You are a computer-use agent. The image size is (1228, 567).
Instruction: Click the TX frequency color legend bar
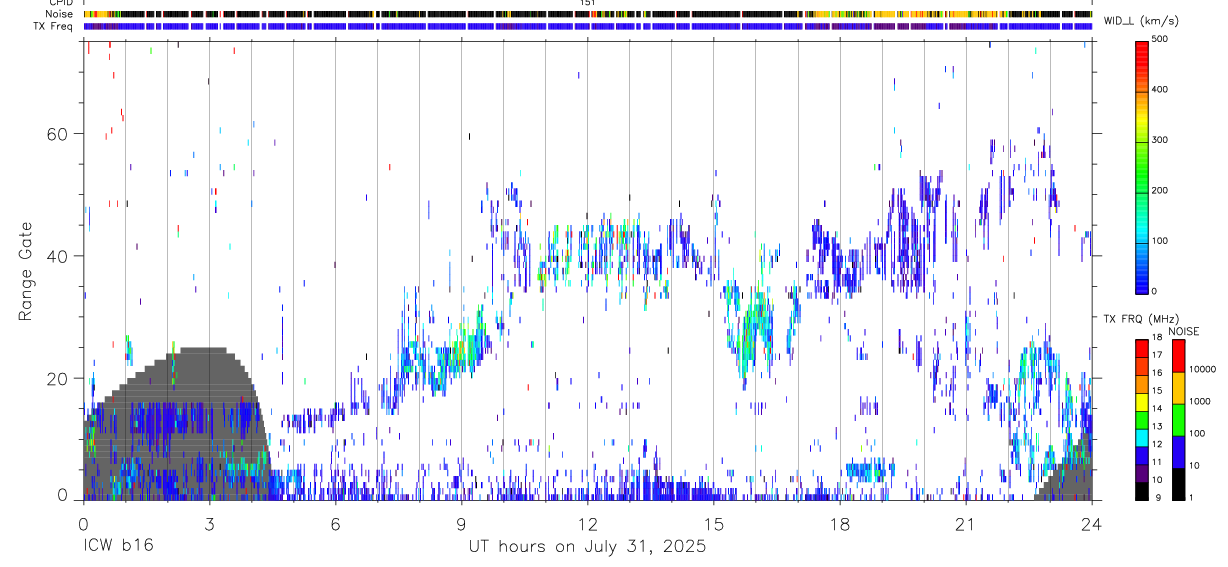coord(1142,418)
